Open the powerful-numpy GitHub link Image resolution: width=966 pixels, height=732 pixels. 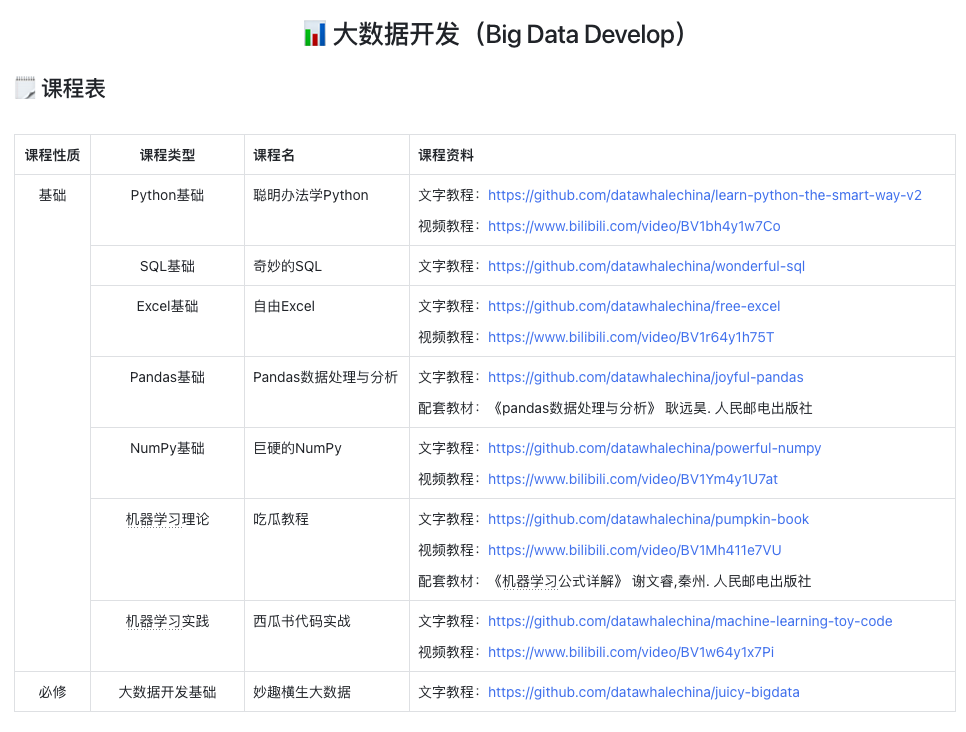(x=654, y=448)
